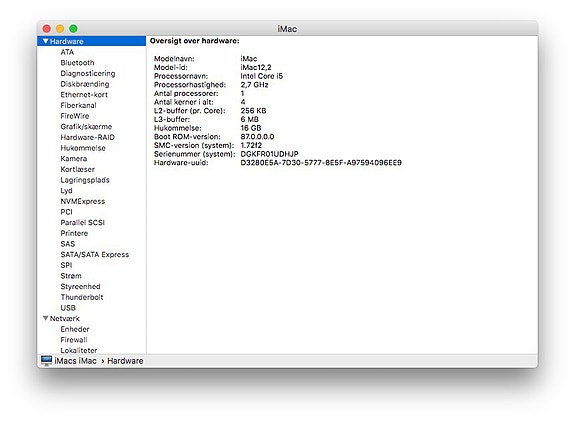The height and width of the screenshot is (421, 575).
Task: Open the Diagnosticering item
Action: 88,73
